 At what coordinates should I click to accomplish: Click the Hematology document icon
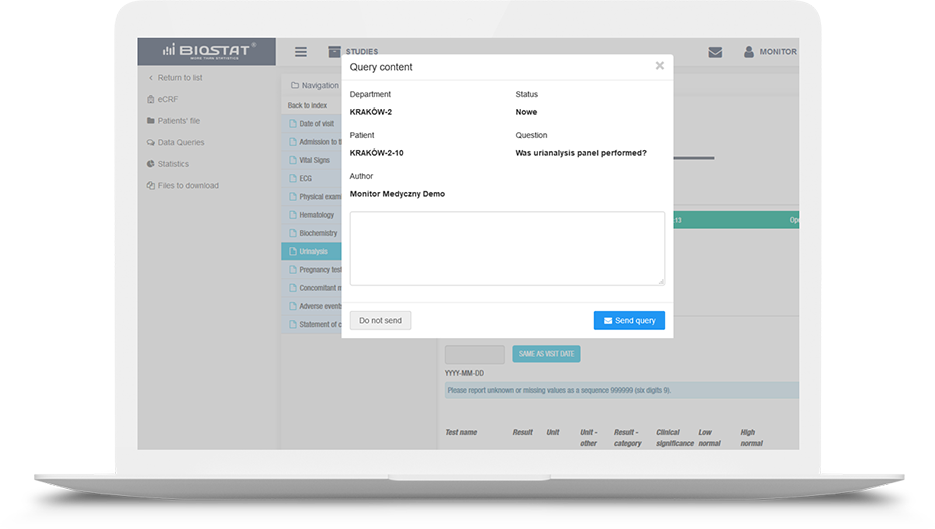293,215
